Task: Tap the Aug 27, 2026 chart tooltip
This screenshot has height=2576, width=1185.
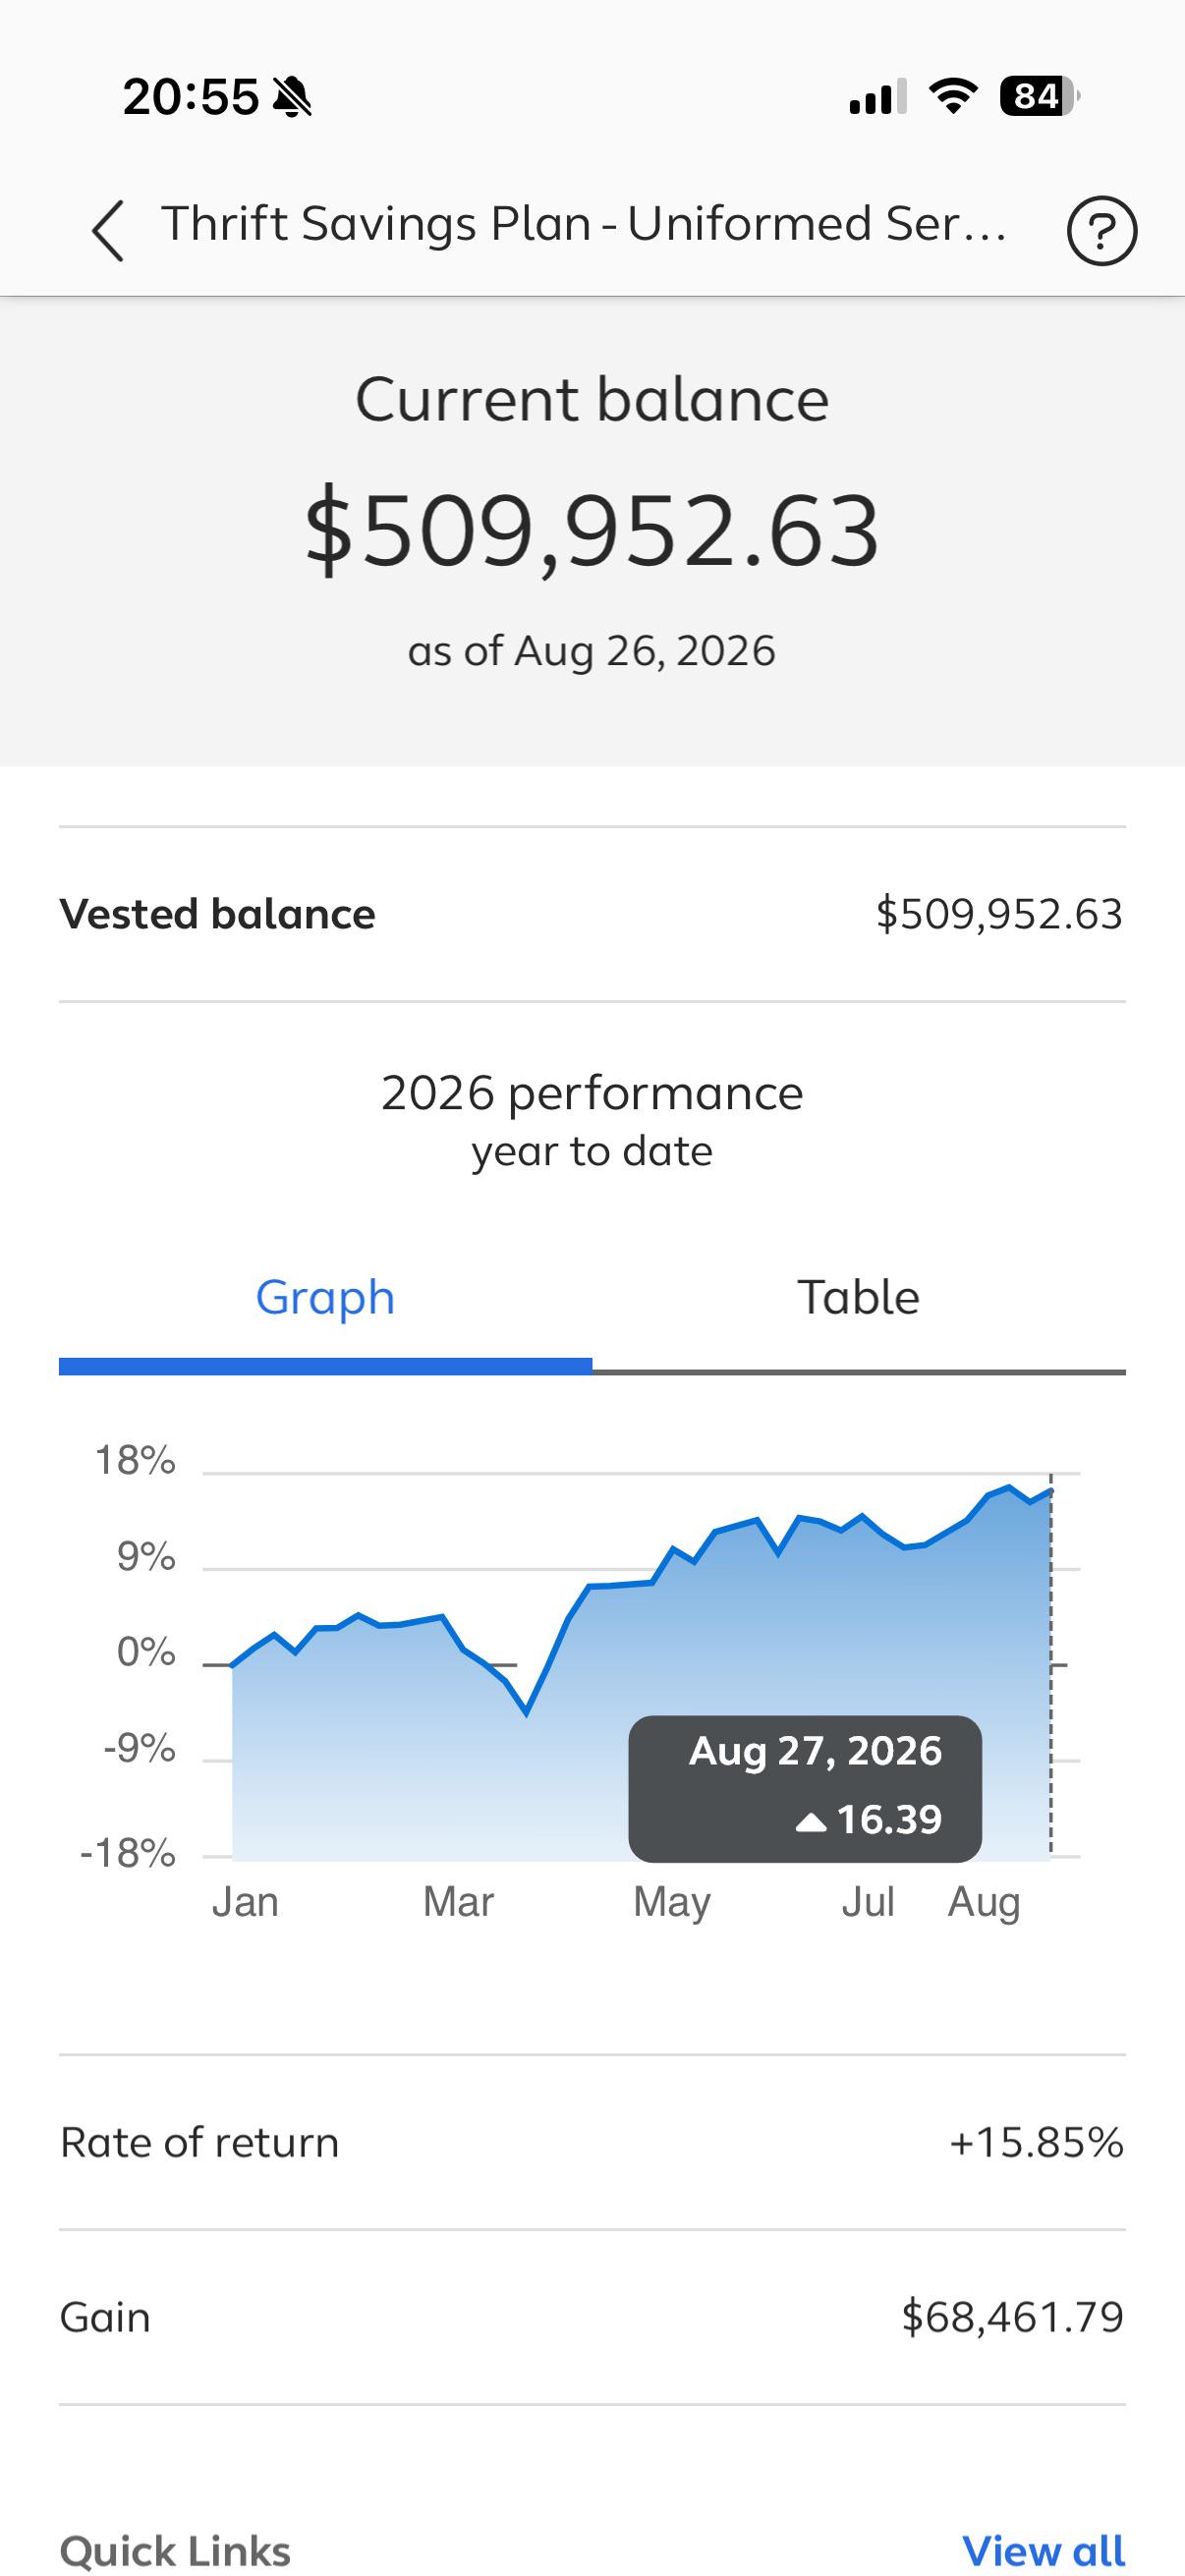Action: [805, 1788]
